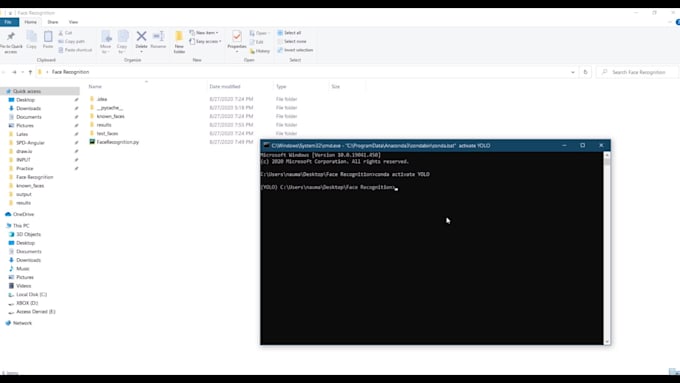Select the FaceRecognition.py file
This screenshot has height=383, width=680.
(x=114, y=142)
